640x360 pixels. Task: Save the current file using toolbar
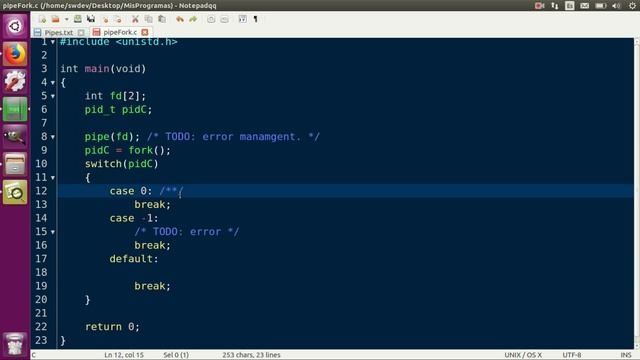pos(78,19)
